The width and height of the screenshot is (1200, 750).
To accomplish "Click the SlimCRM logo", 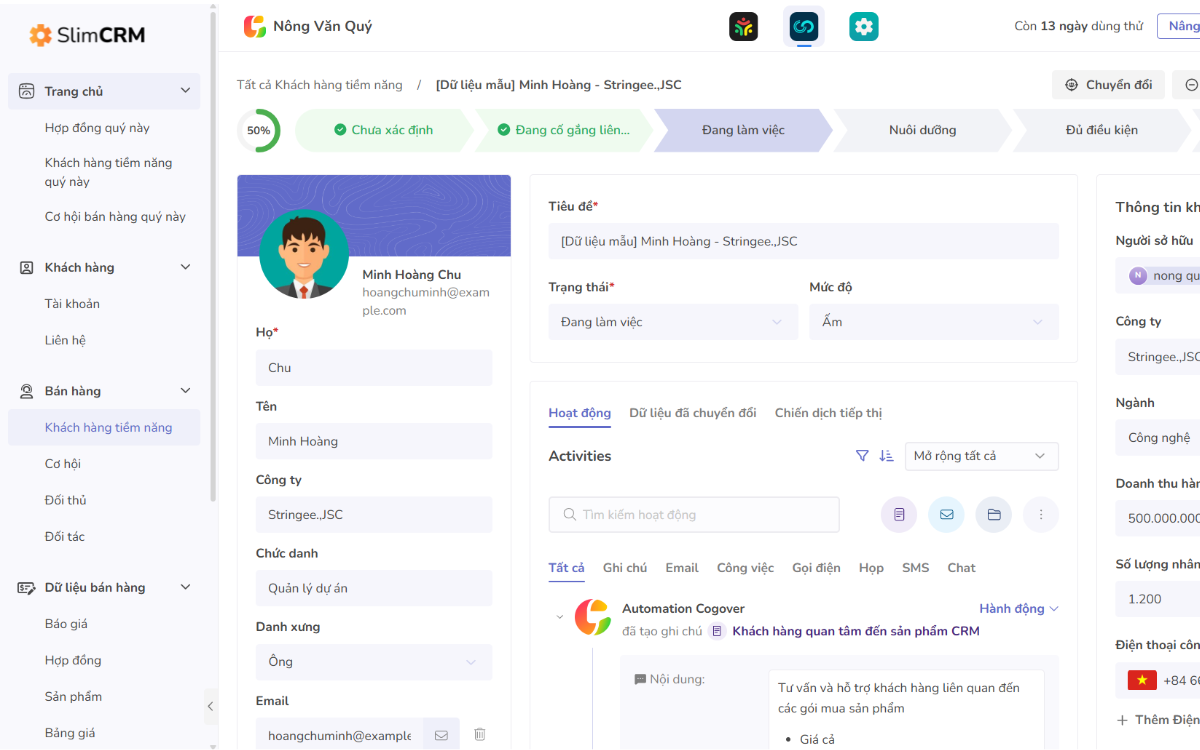I will (x=87, y=35).
